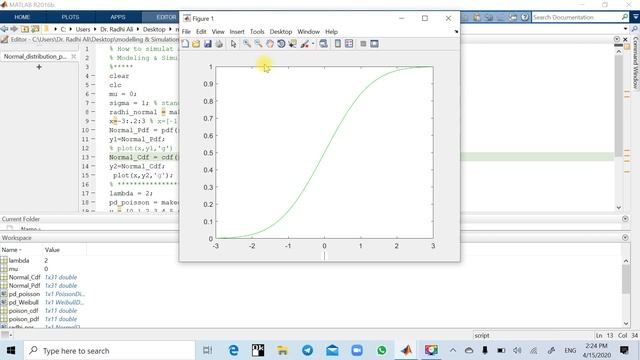Open Tools menu in Figure 1
The height and width of the screenshot is (360, 640).
(x=257, y=31)
